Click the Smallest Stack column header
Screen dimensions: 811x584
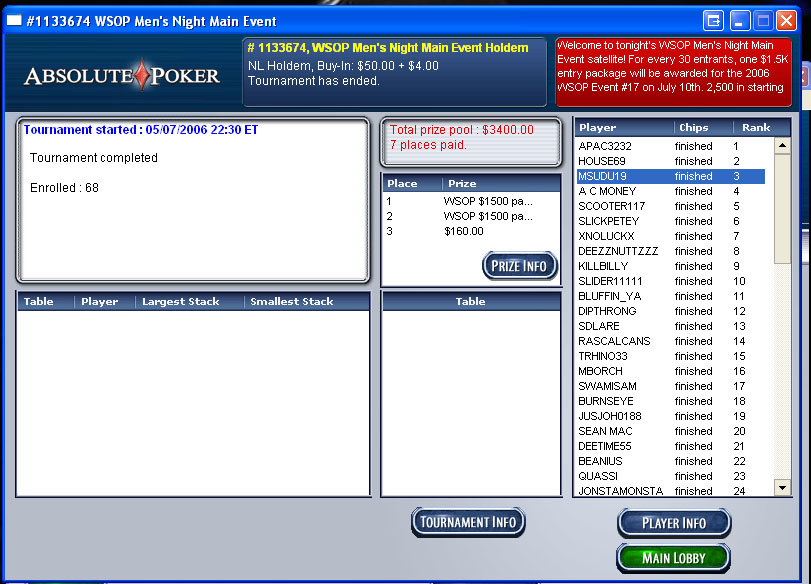(x=306, y=302)
